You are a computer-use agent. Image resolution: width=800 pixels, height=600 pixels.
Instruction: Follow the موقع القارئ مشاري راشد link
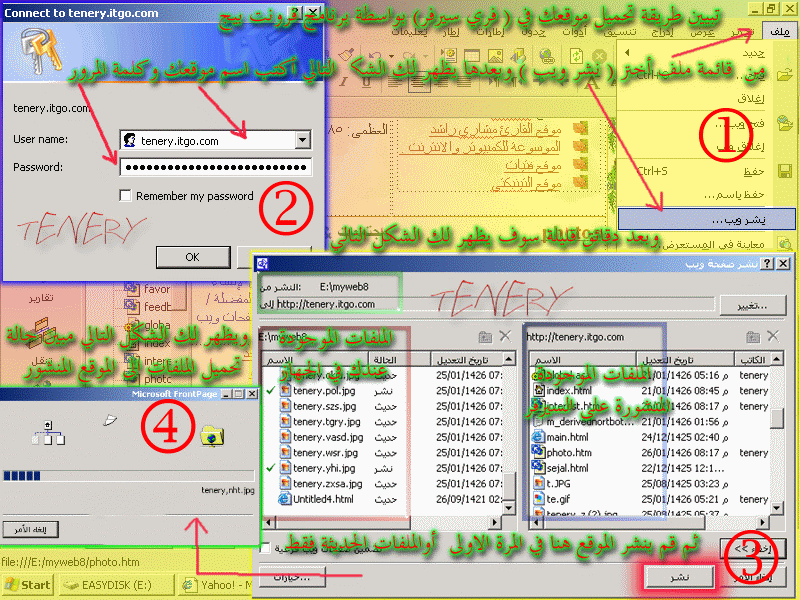[495, 130]
